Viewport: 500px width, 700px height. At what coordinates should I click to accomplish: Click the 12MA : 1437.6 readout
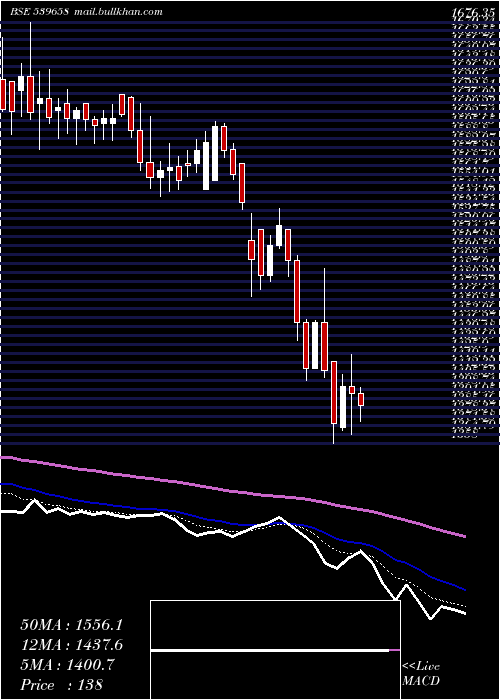72,645
